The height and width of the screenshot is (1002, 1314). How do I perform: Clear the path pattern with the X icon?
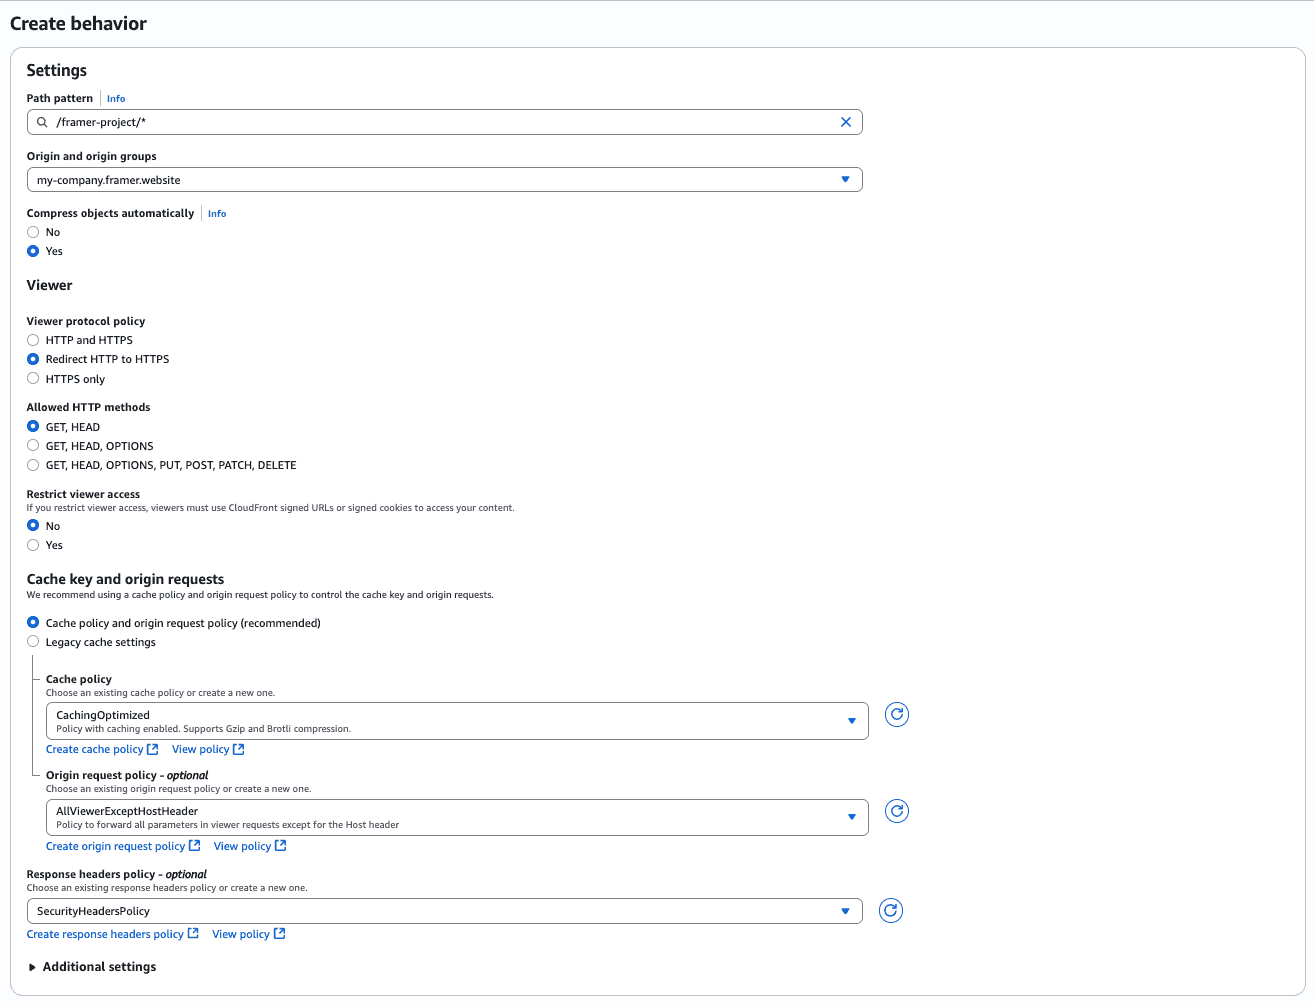(846, 122)
